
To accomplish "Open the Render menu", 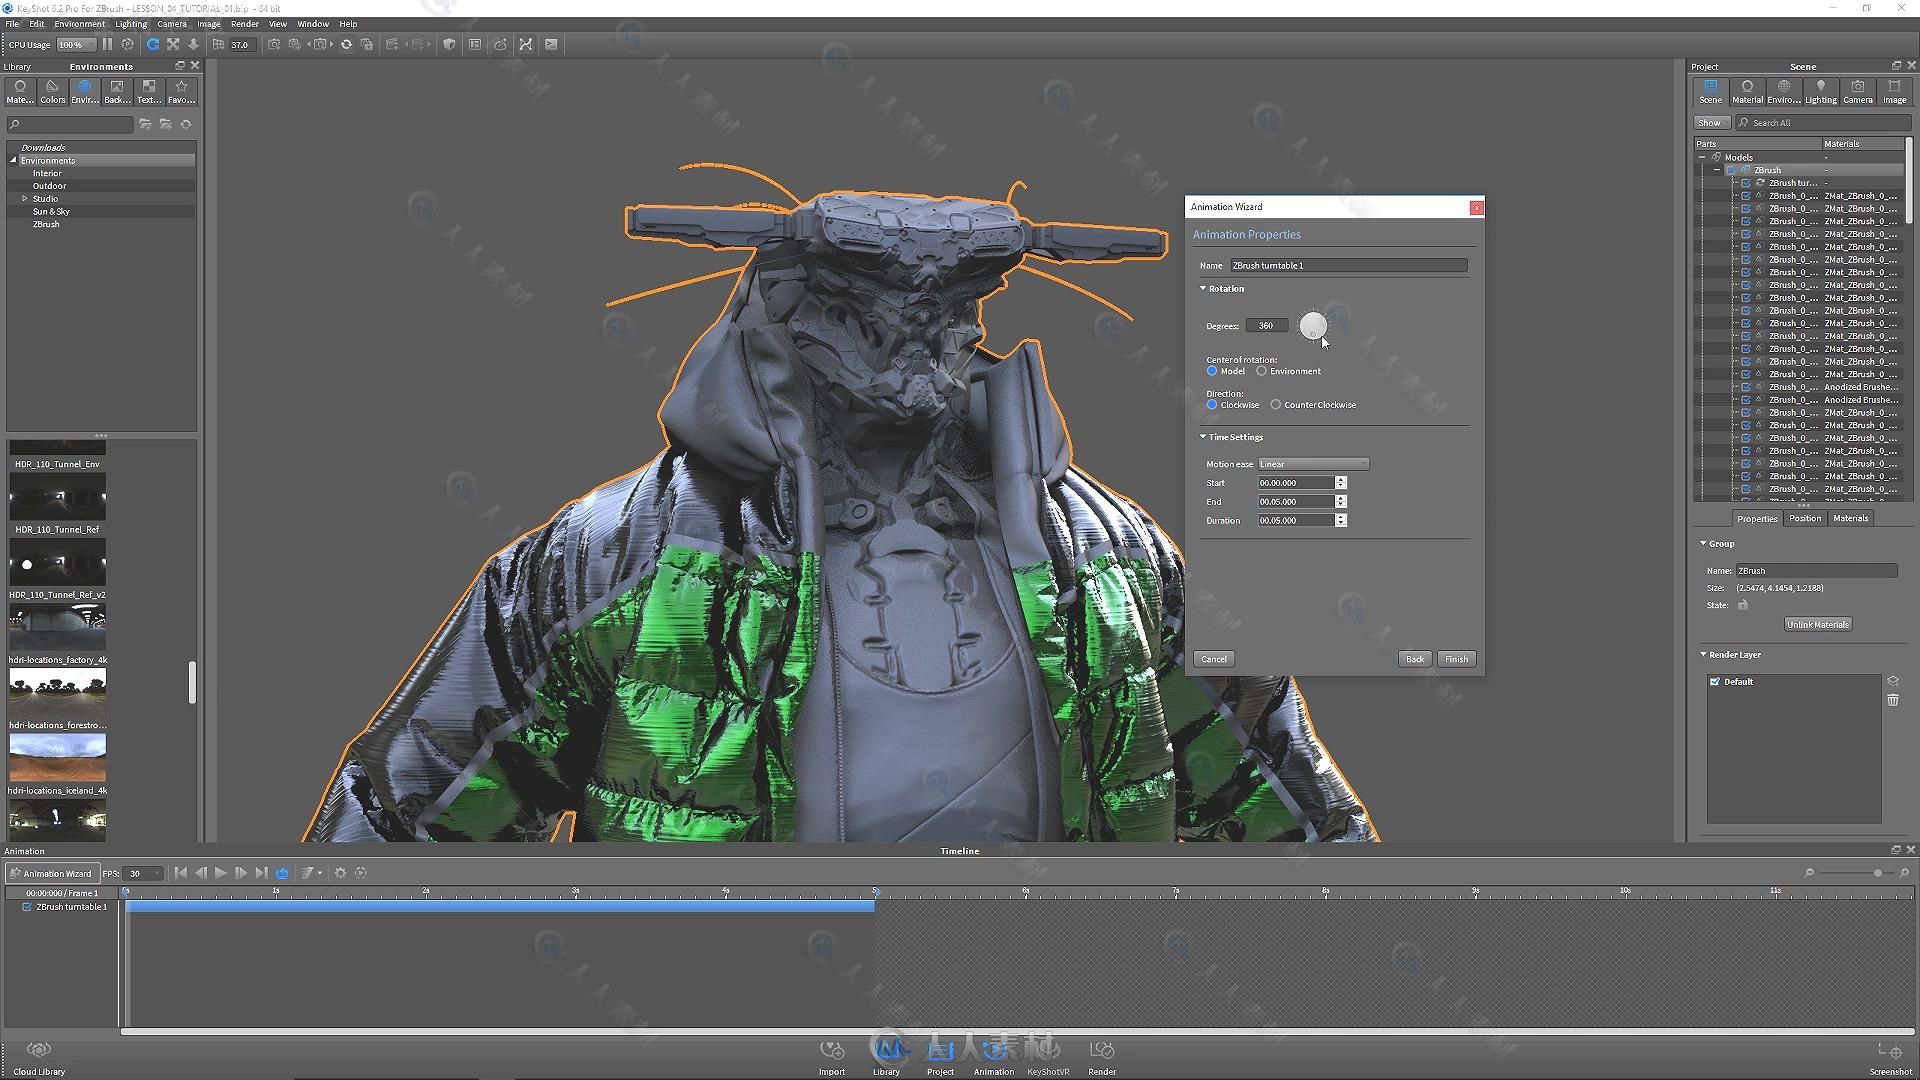I will click(245, 24).
